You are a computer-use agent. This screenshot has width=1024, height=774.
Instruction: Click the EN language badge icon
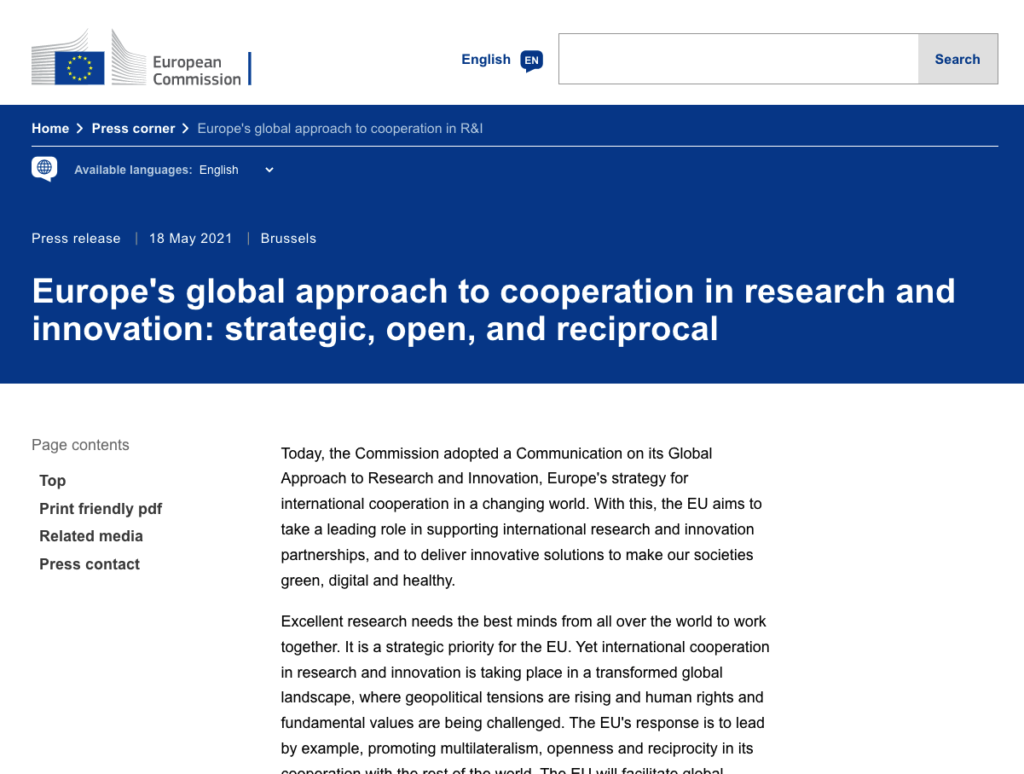tap(532, 61)
